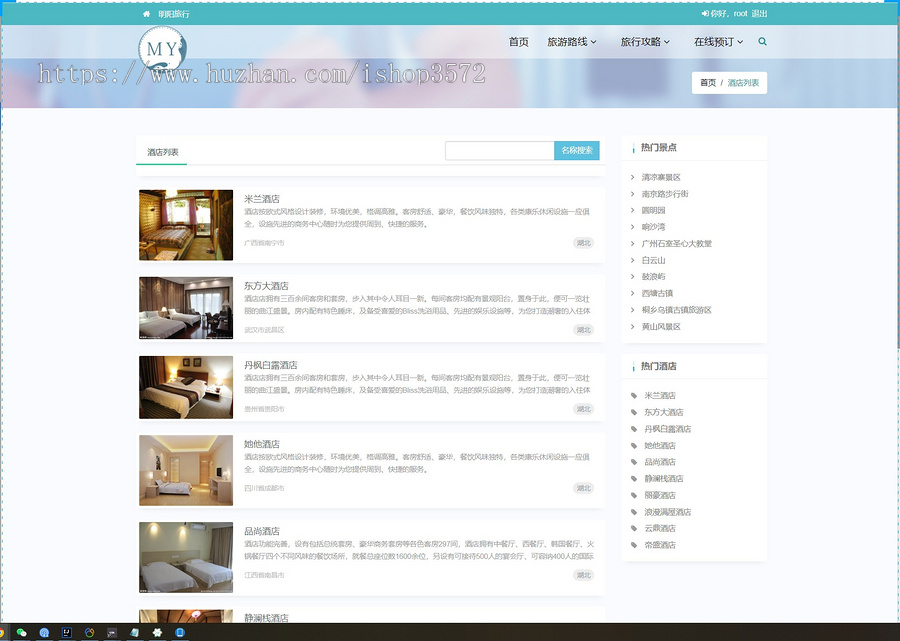Click the magnifier search icon in navbar
This screenshot has height=641, width=900.
tap(762, 41)
